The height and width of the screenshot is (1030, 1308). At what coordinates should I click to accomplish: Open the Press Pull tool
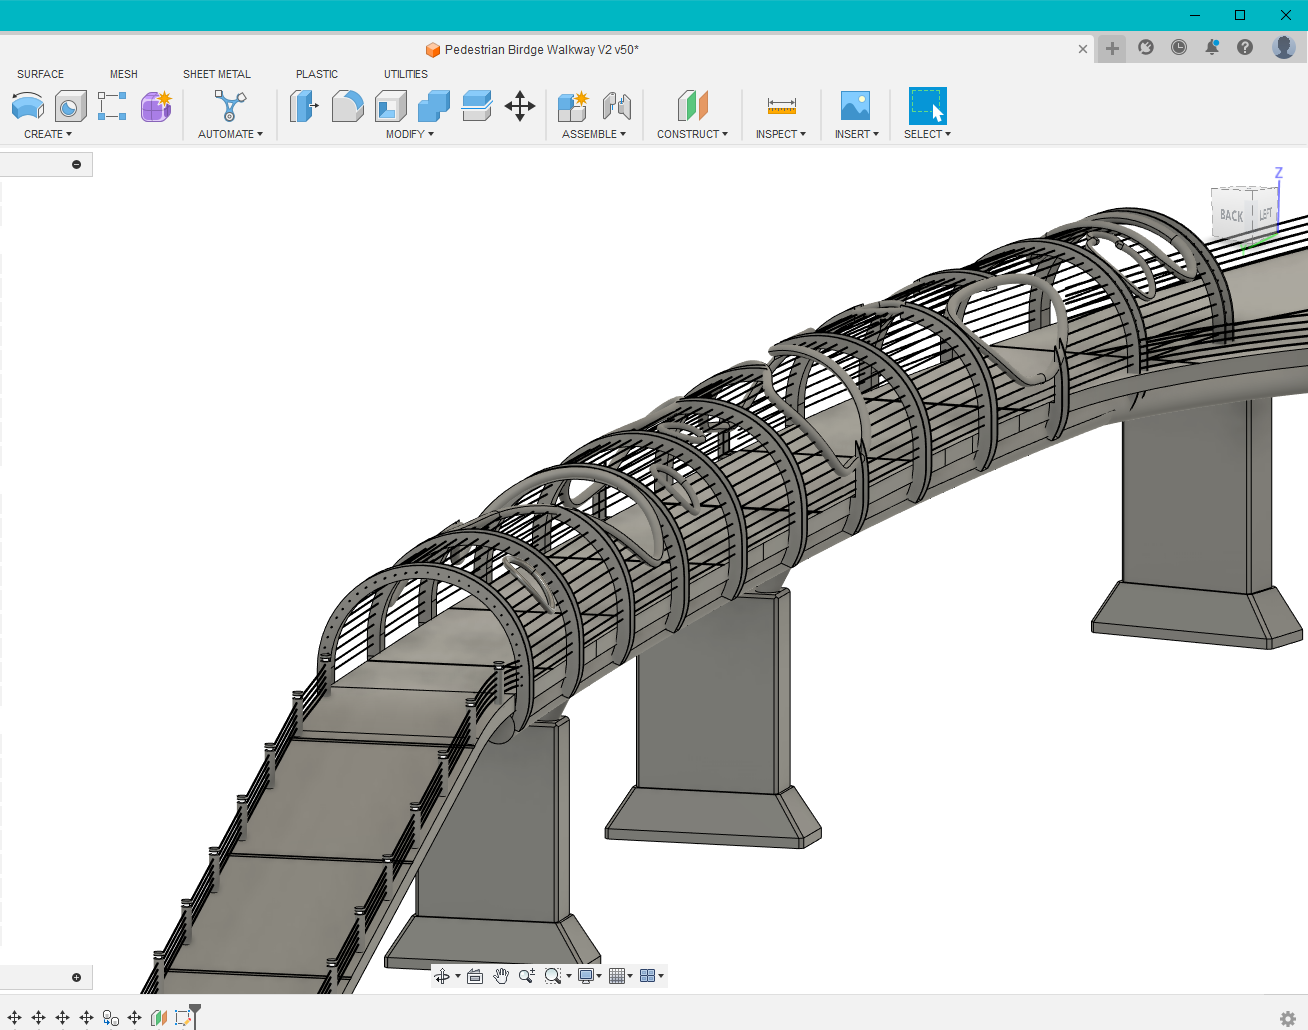[x=304, y=105]
